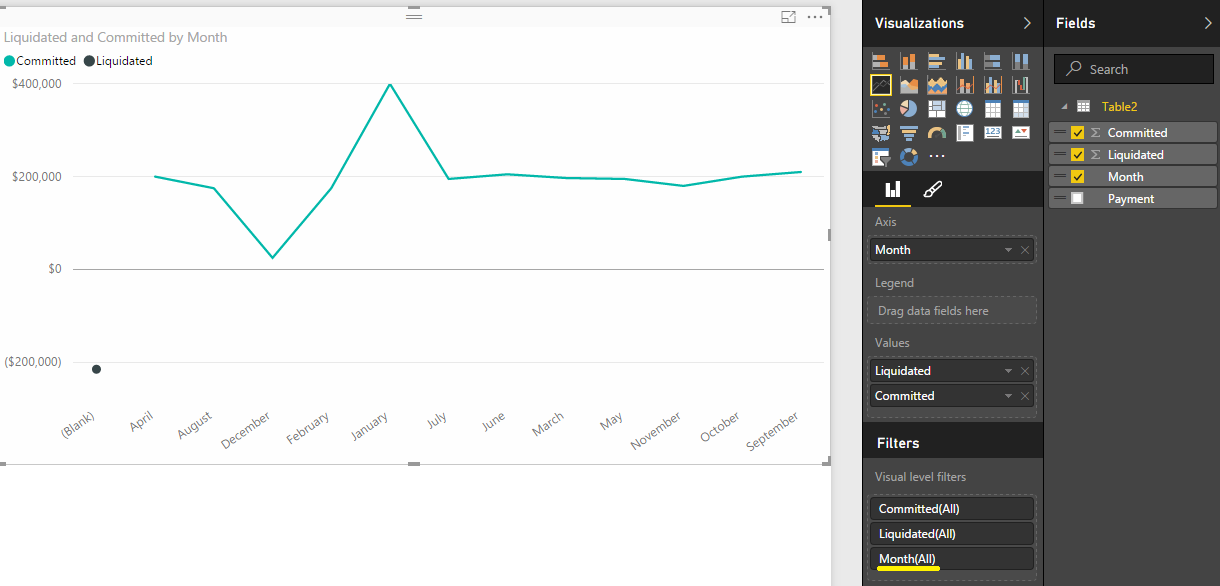Image resolution: width=1220 pixels, height=586 pixels.
Task: Select the scatter chart visualization
Action: [881, 109]
